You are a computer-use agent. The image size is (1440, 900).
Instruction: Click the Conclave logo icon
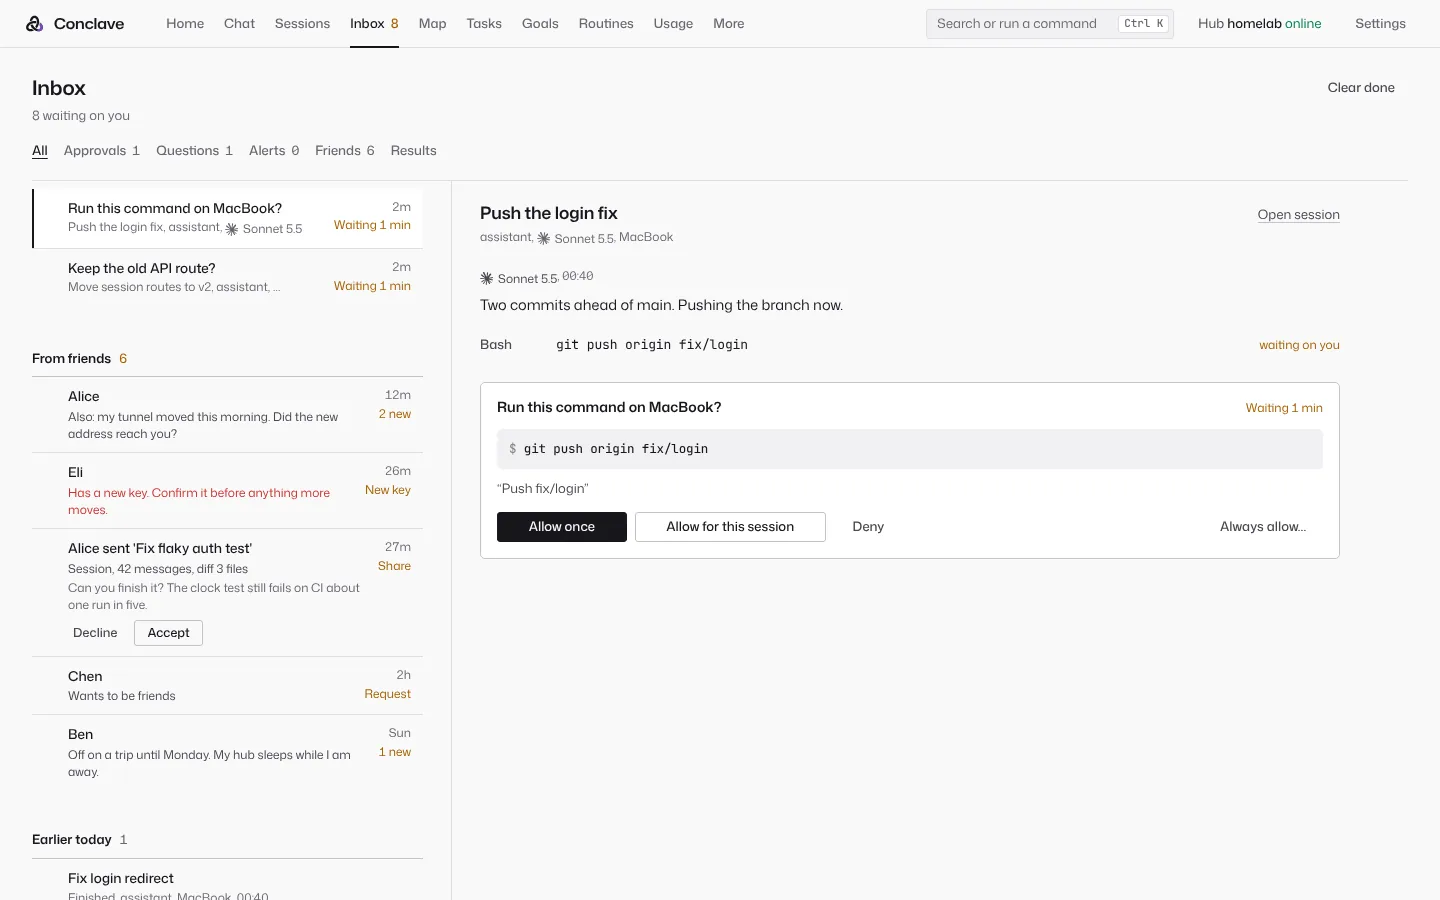coord(35,24)
